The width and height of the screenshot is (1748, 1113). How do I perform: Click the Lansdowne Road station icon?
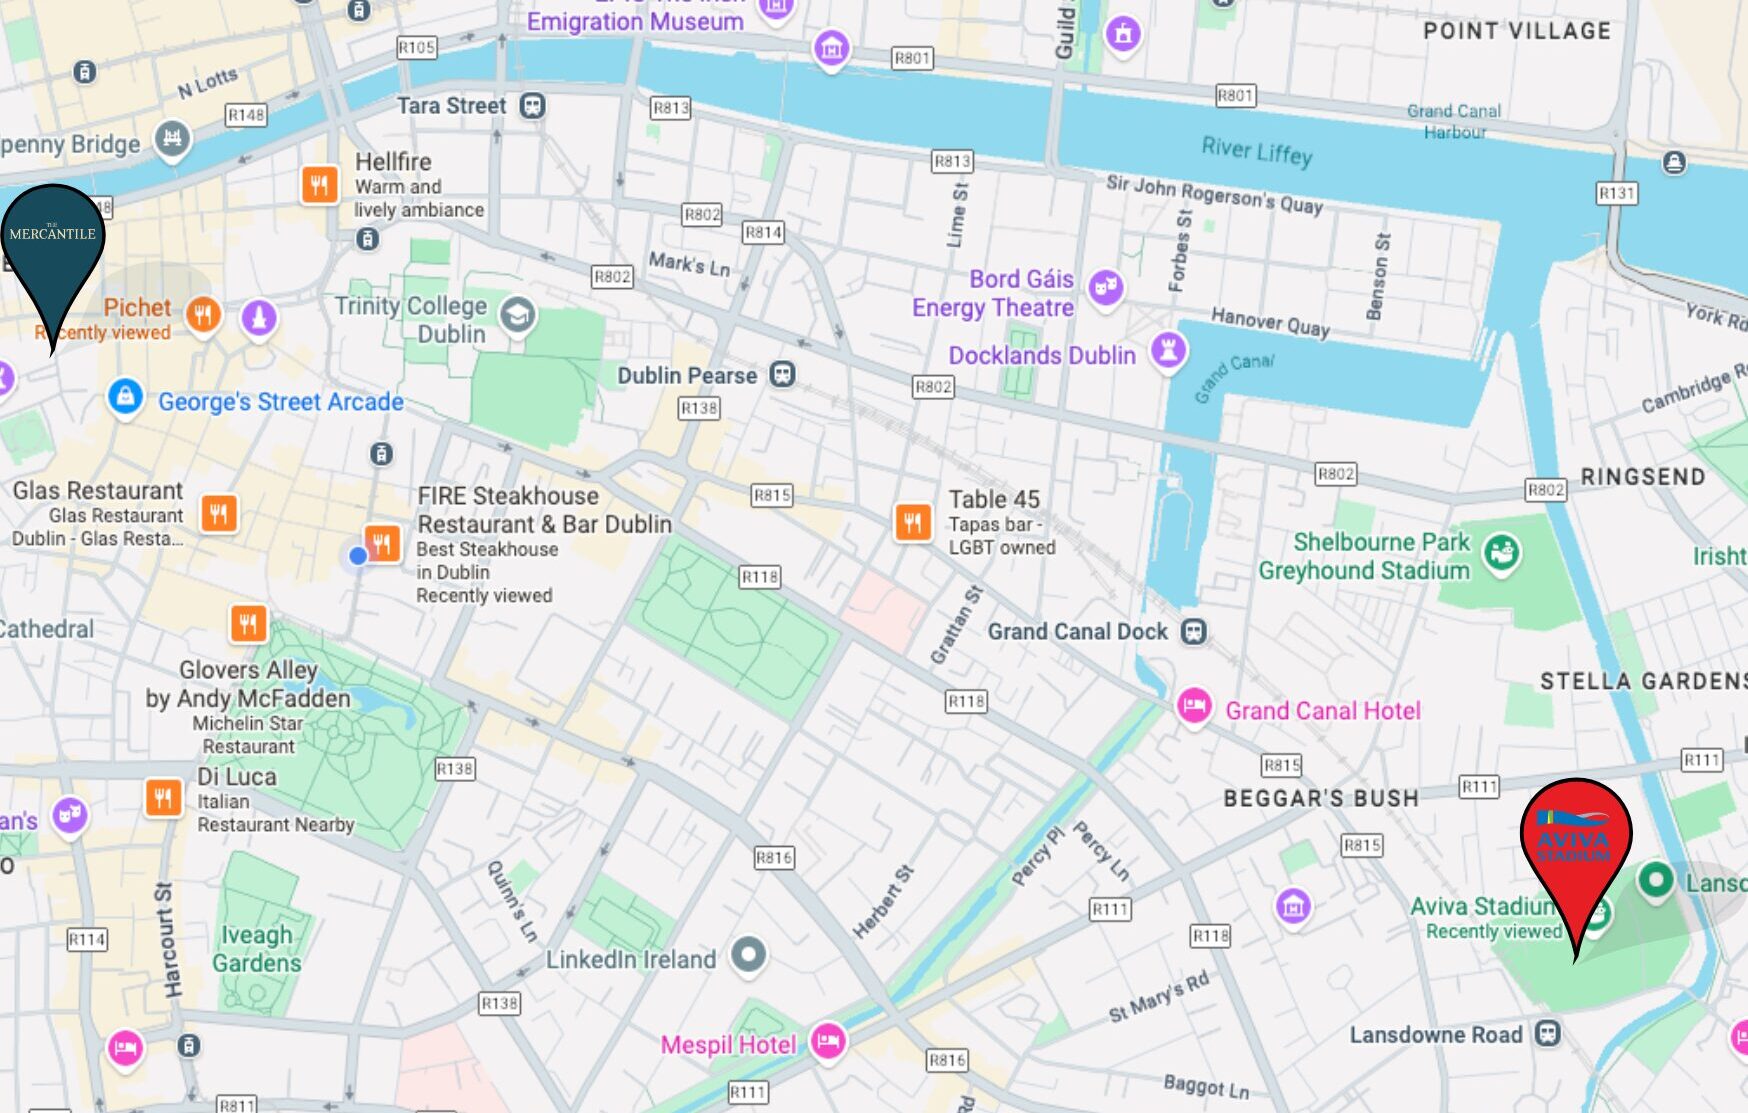(x=1548, y=1033)
